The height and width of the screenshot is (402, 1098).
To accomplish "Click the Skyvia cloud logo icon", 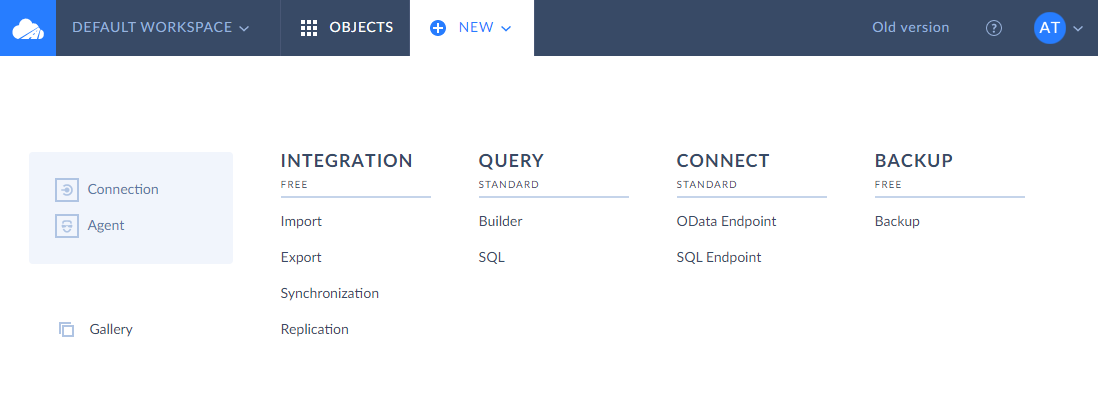I will click(x=28, y=28).
